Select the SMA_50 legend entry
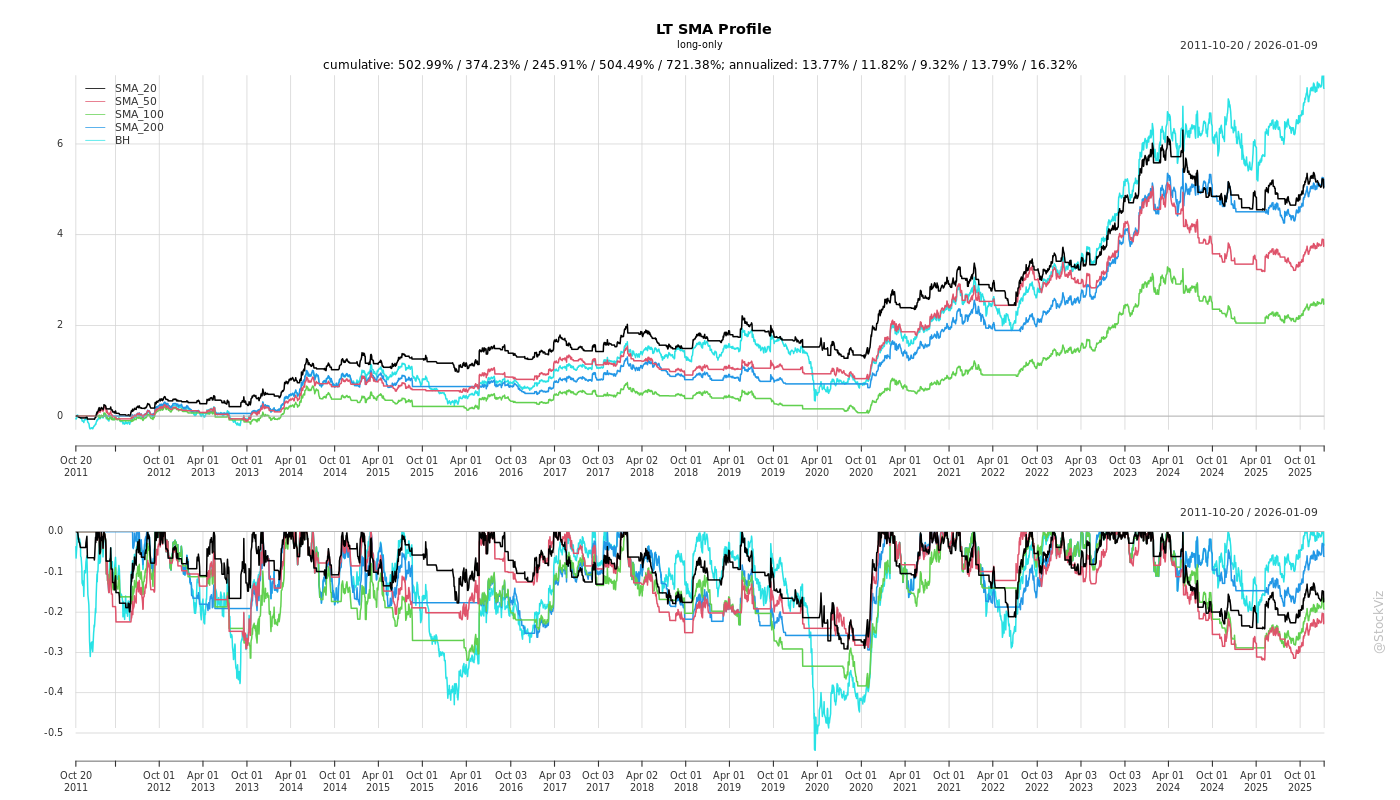 click(x=135, y=102)
